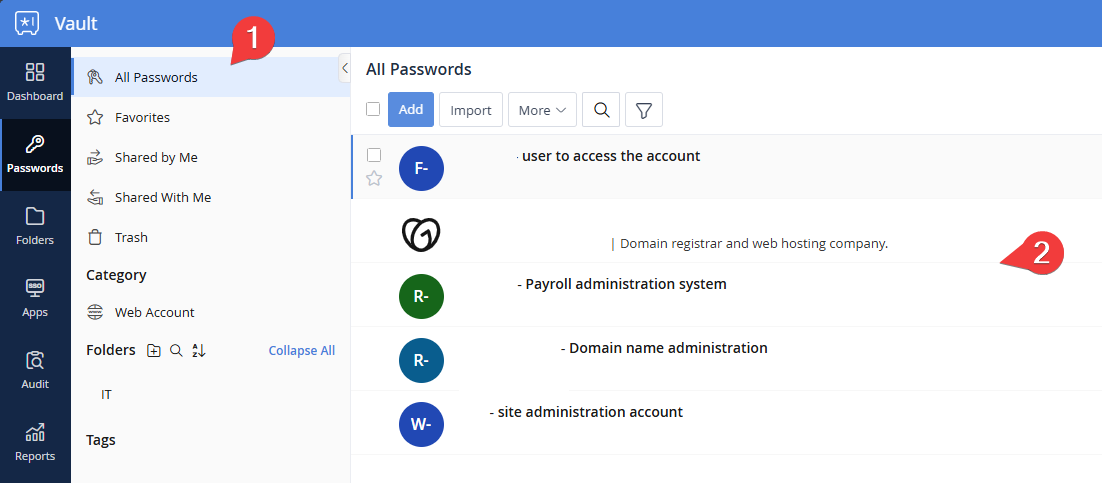Viewport: 1102px width, 483px height.
Task: Click the Add button
Action: [411, 110]
